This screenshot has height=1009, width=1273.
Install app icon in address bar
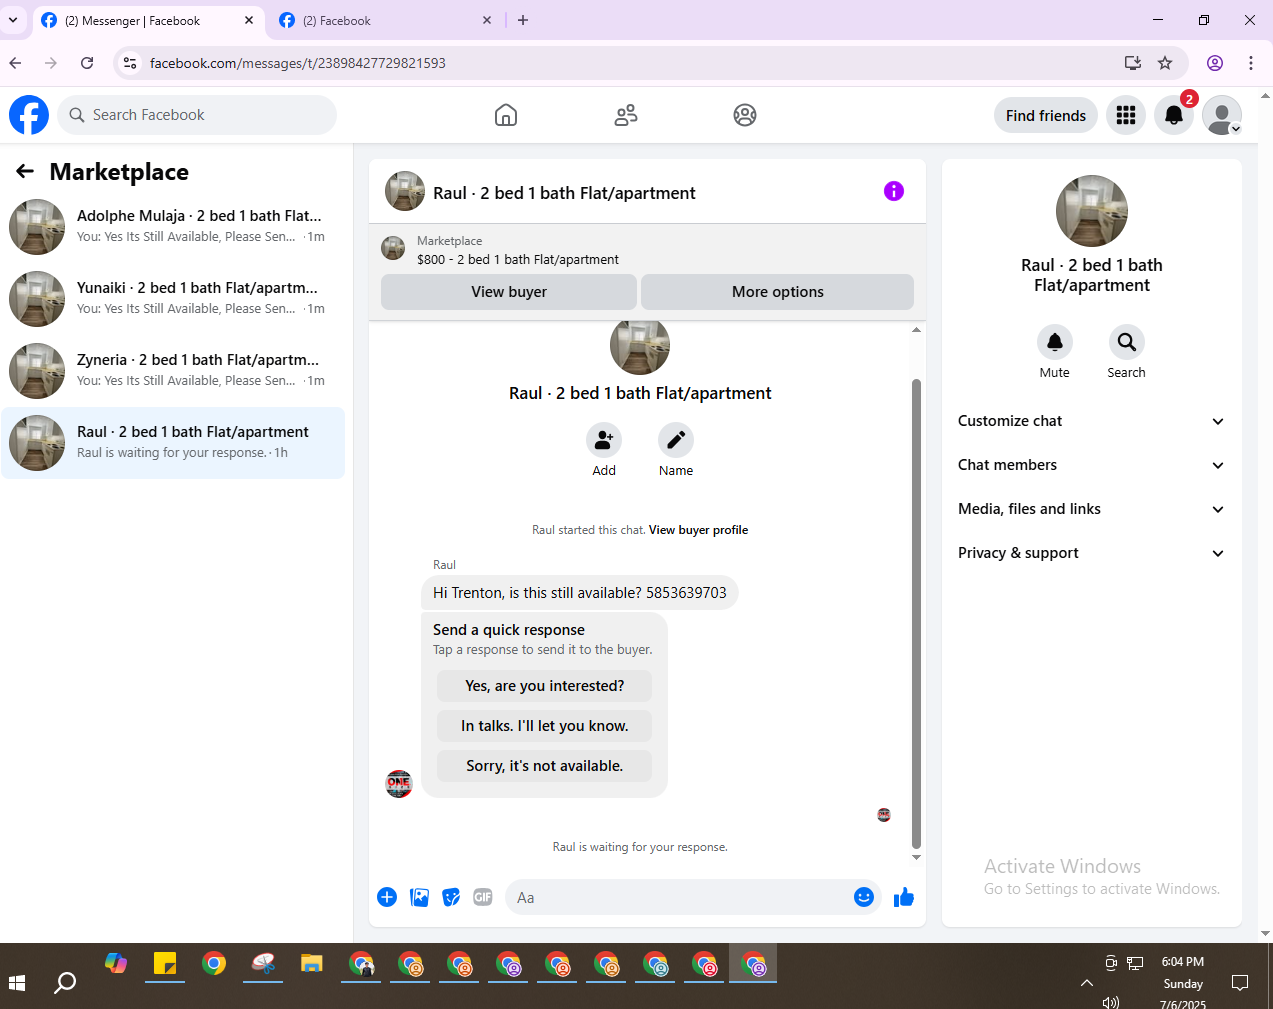point(1133,63)
